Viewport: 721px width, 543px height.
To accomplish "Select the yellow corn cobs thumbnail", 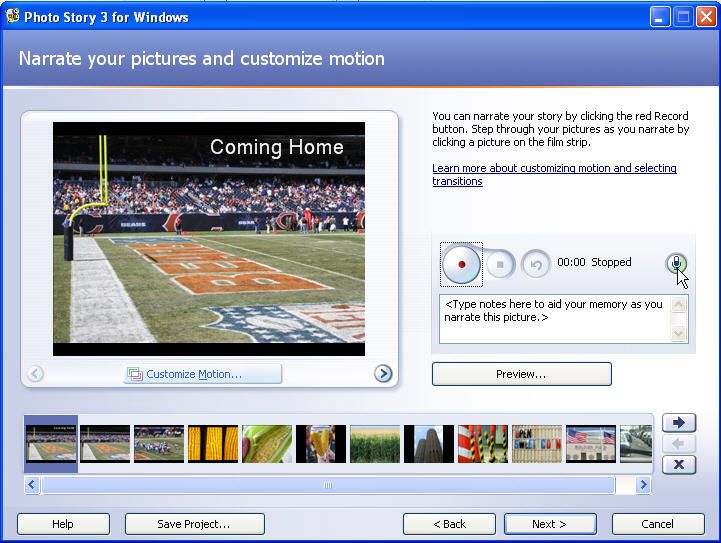I will point(213,444).
